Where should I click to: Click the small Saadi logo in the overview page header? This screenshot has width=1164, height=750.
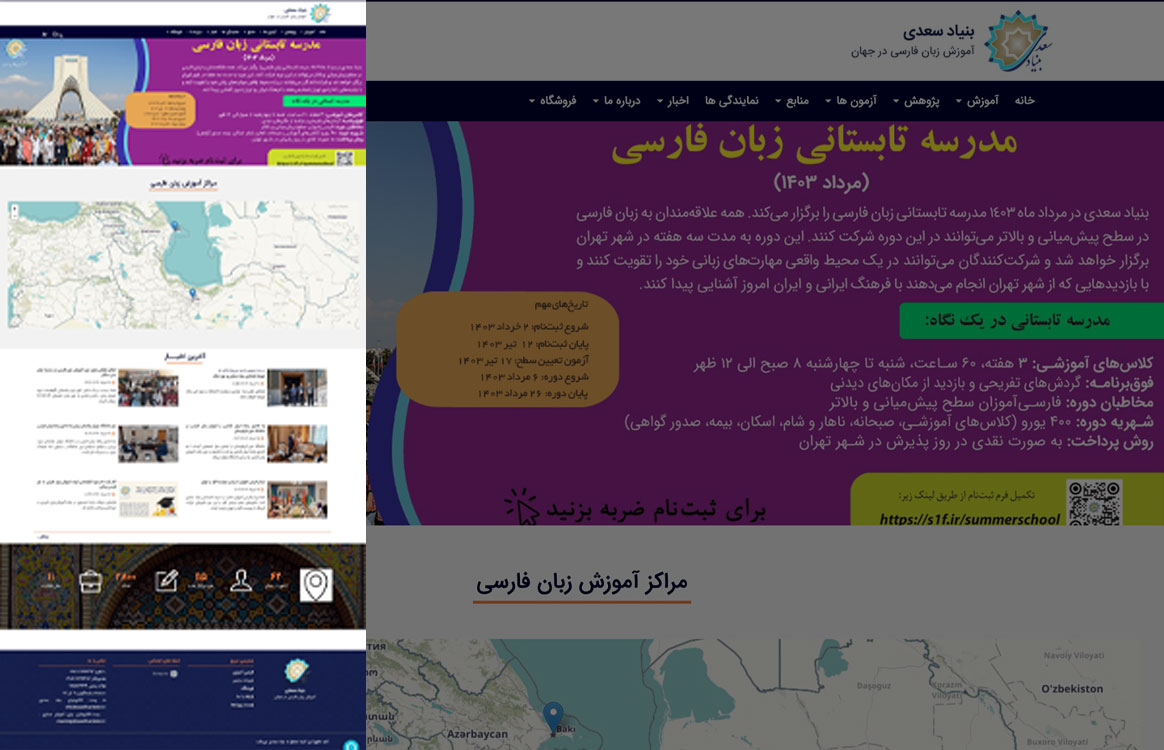click(x=319, y=13)
